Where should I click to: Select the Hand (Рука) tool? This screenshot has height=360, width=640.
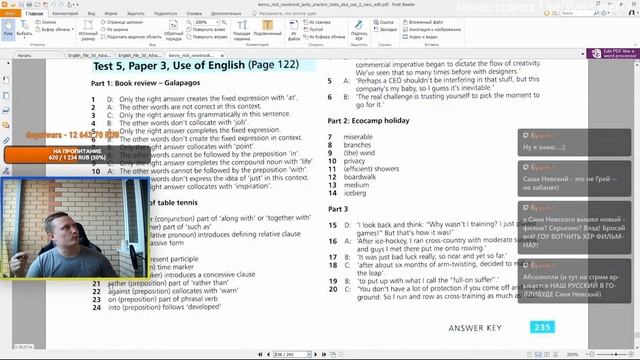point(8,29)
